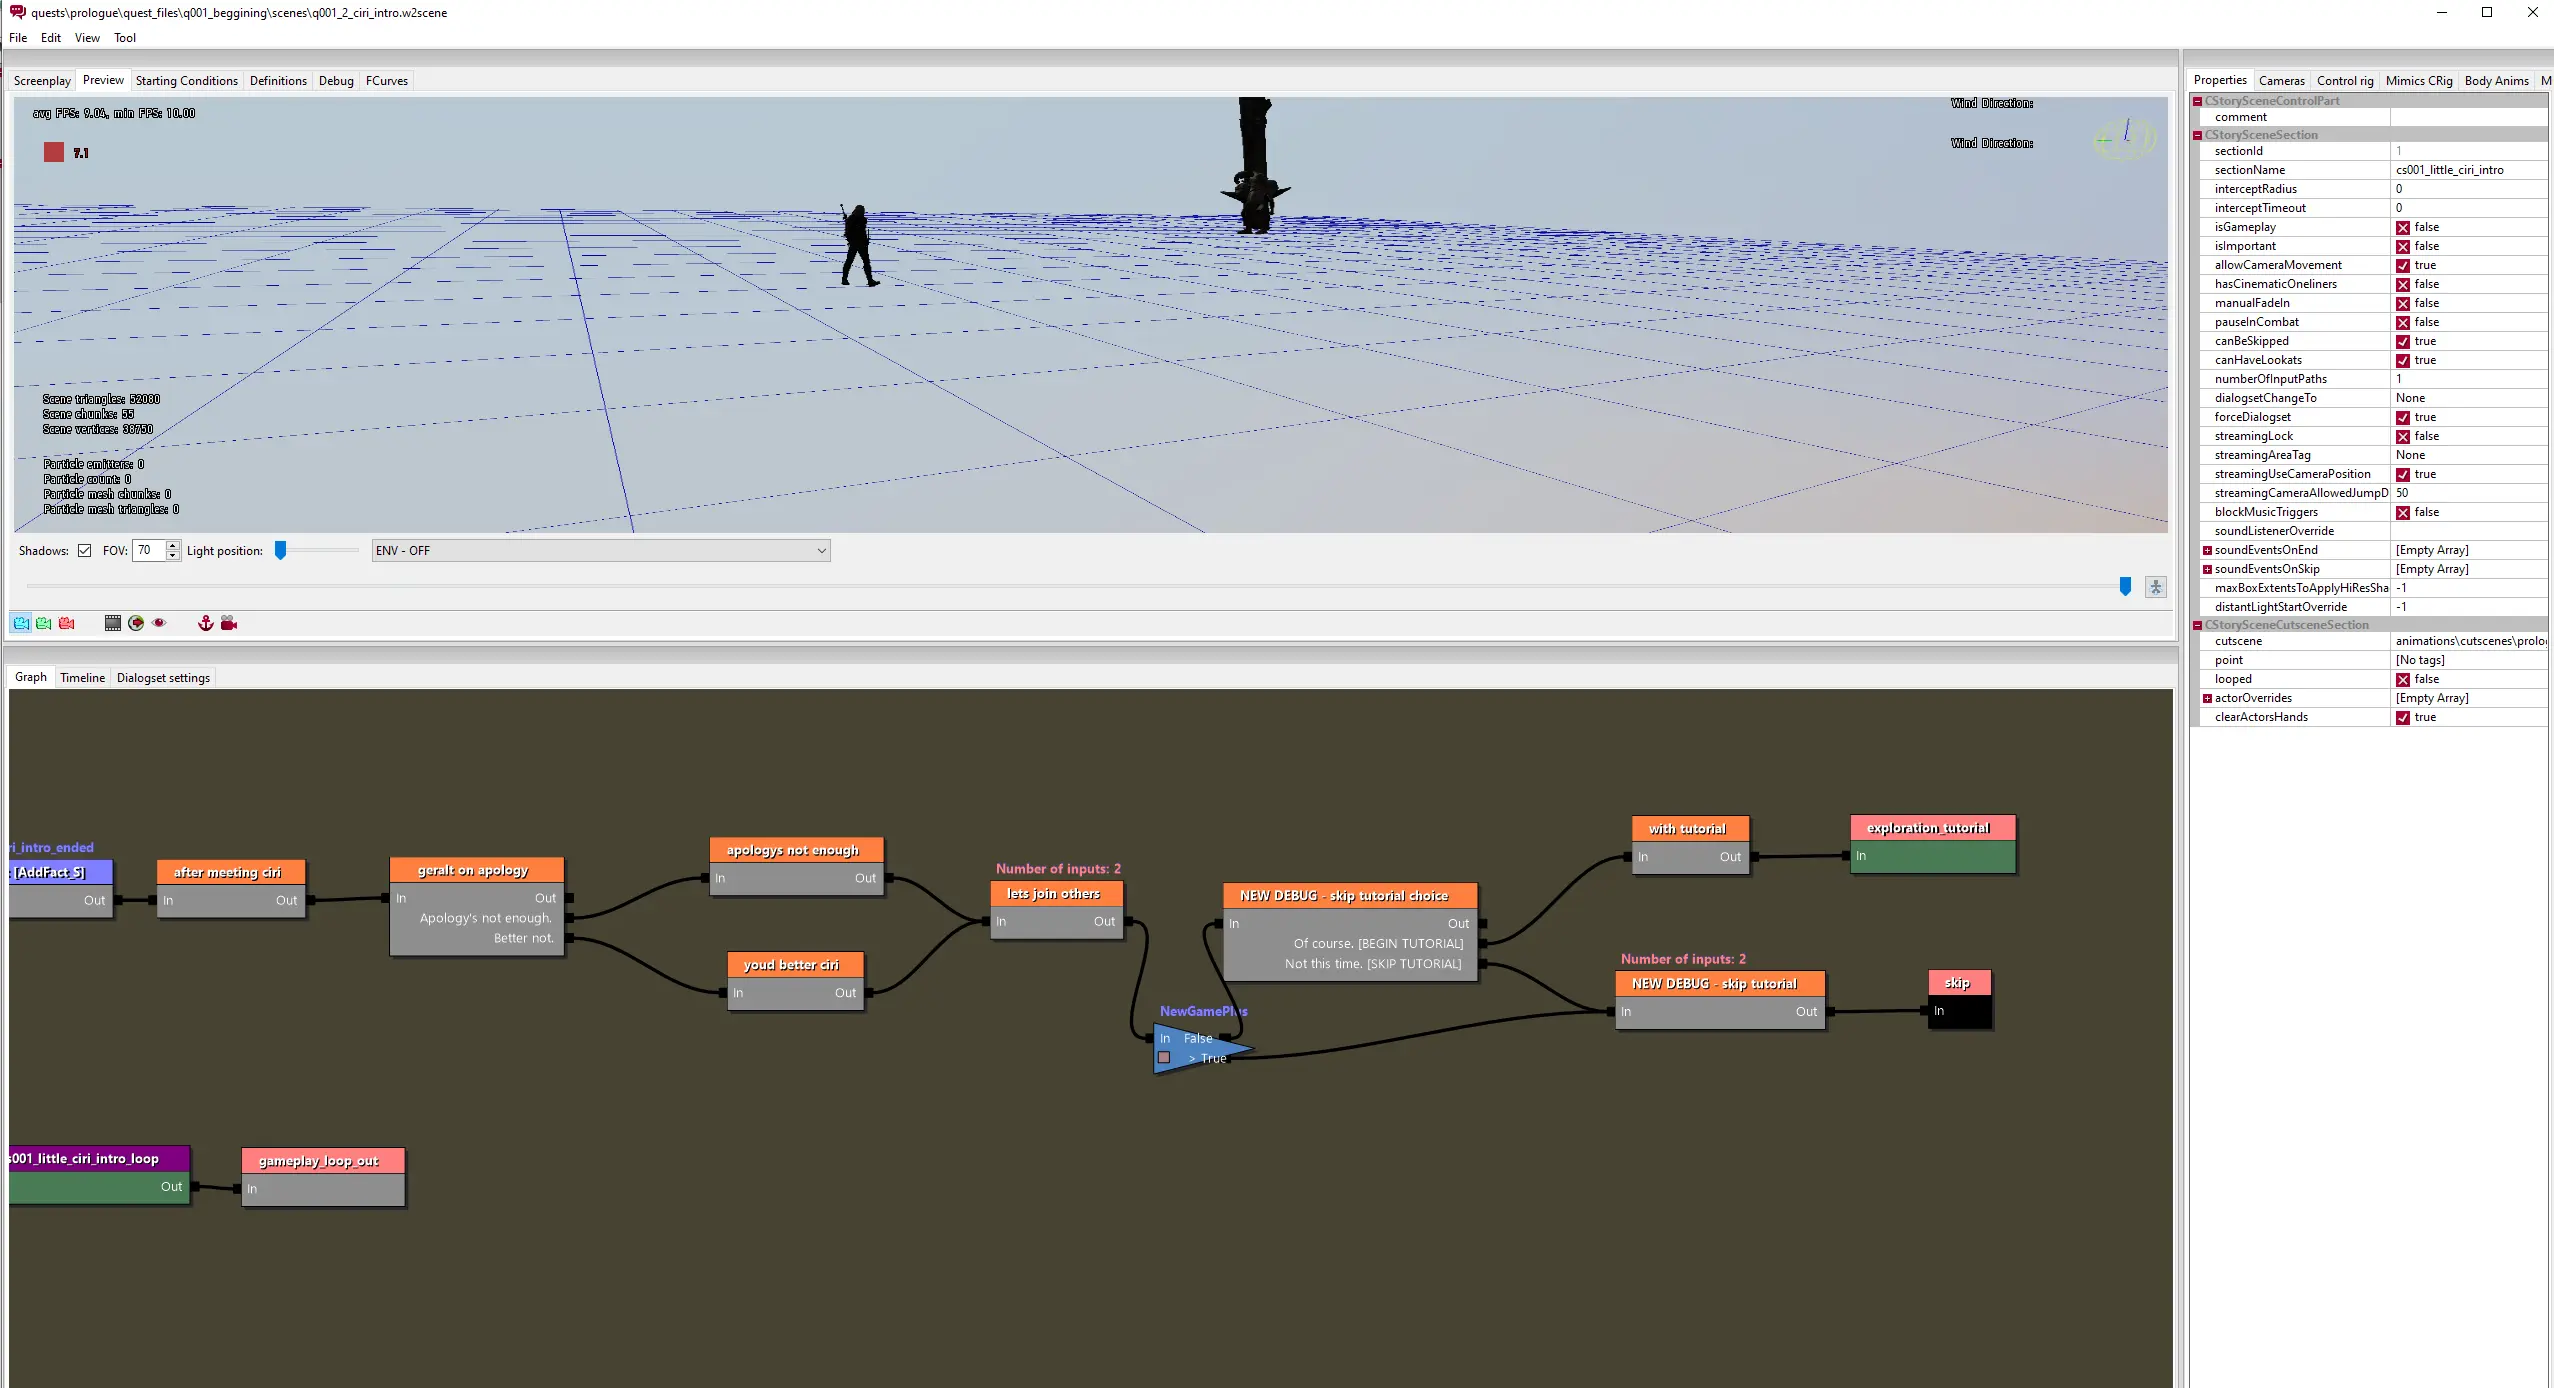Select the 'apologys not enough' node

pyautogui.click(x=797, y=866)
